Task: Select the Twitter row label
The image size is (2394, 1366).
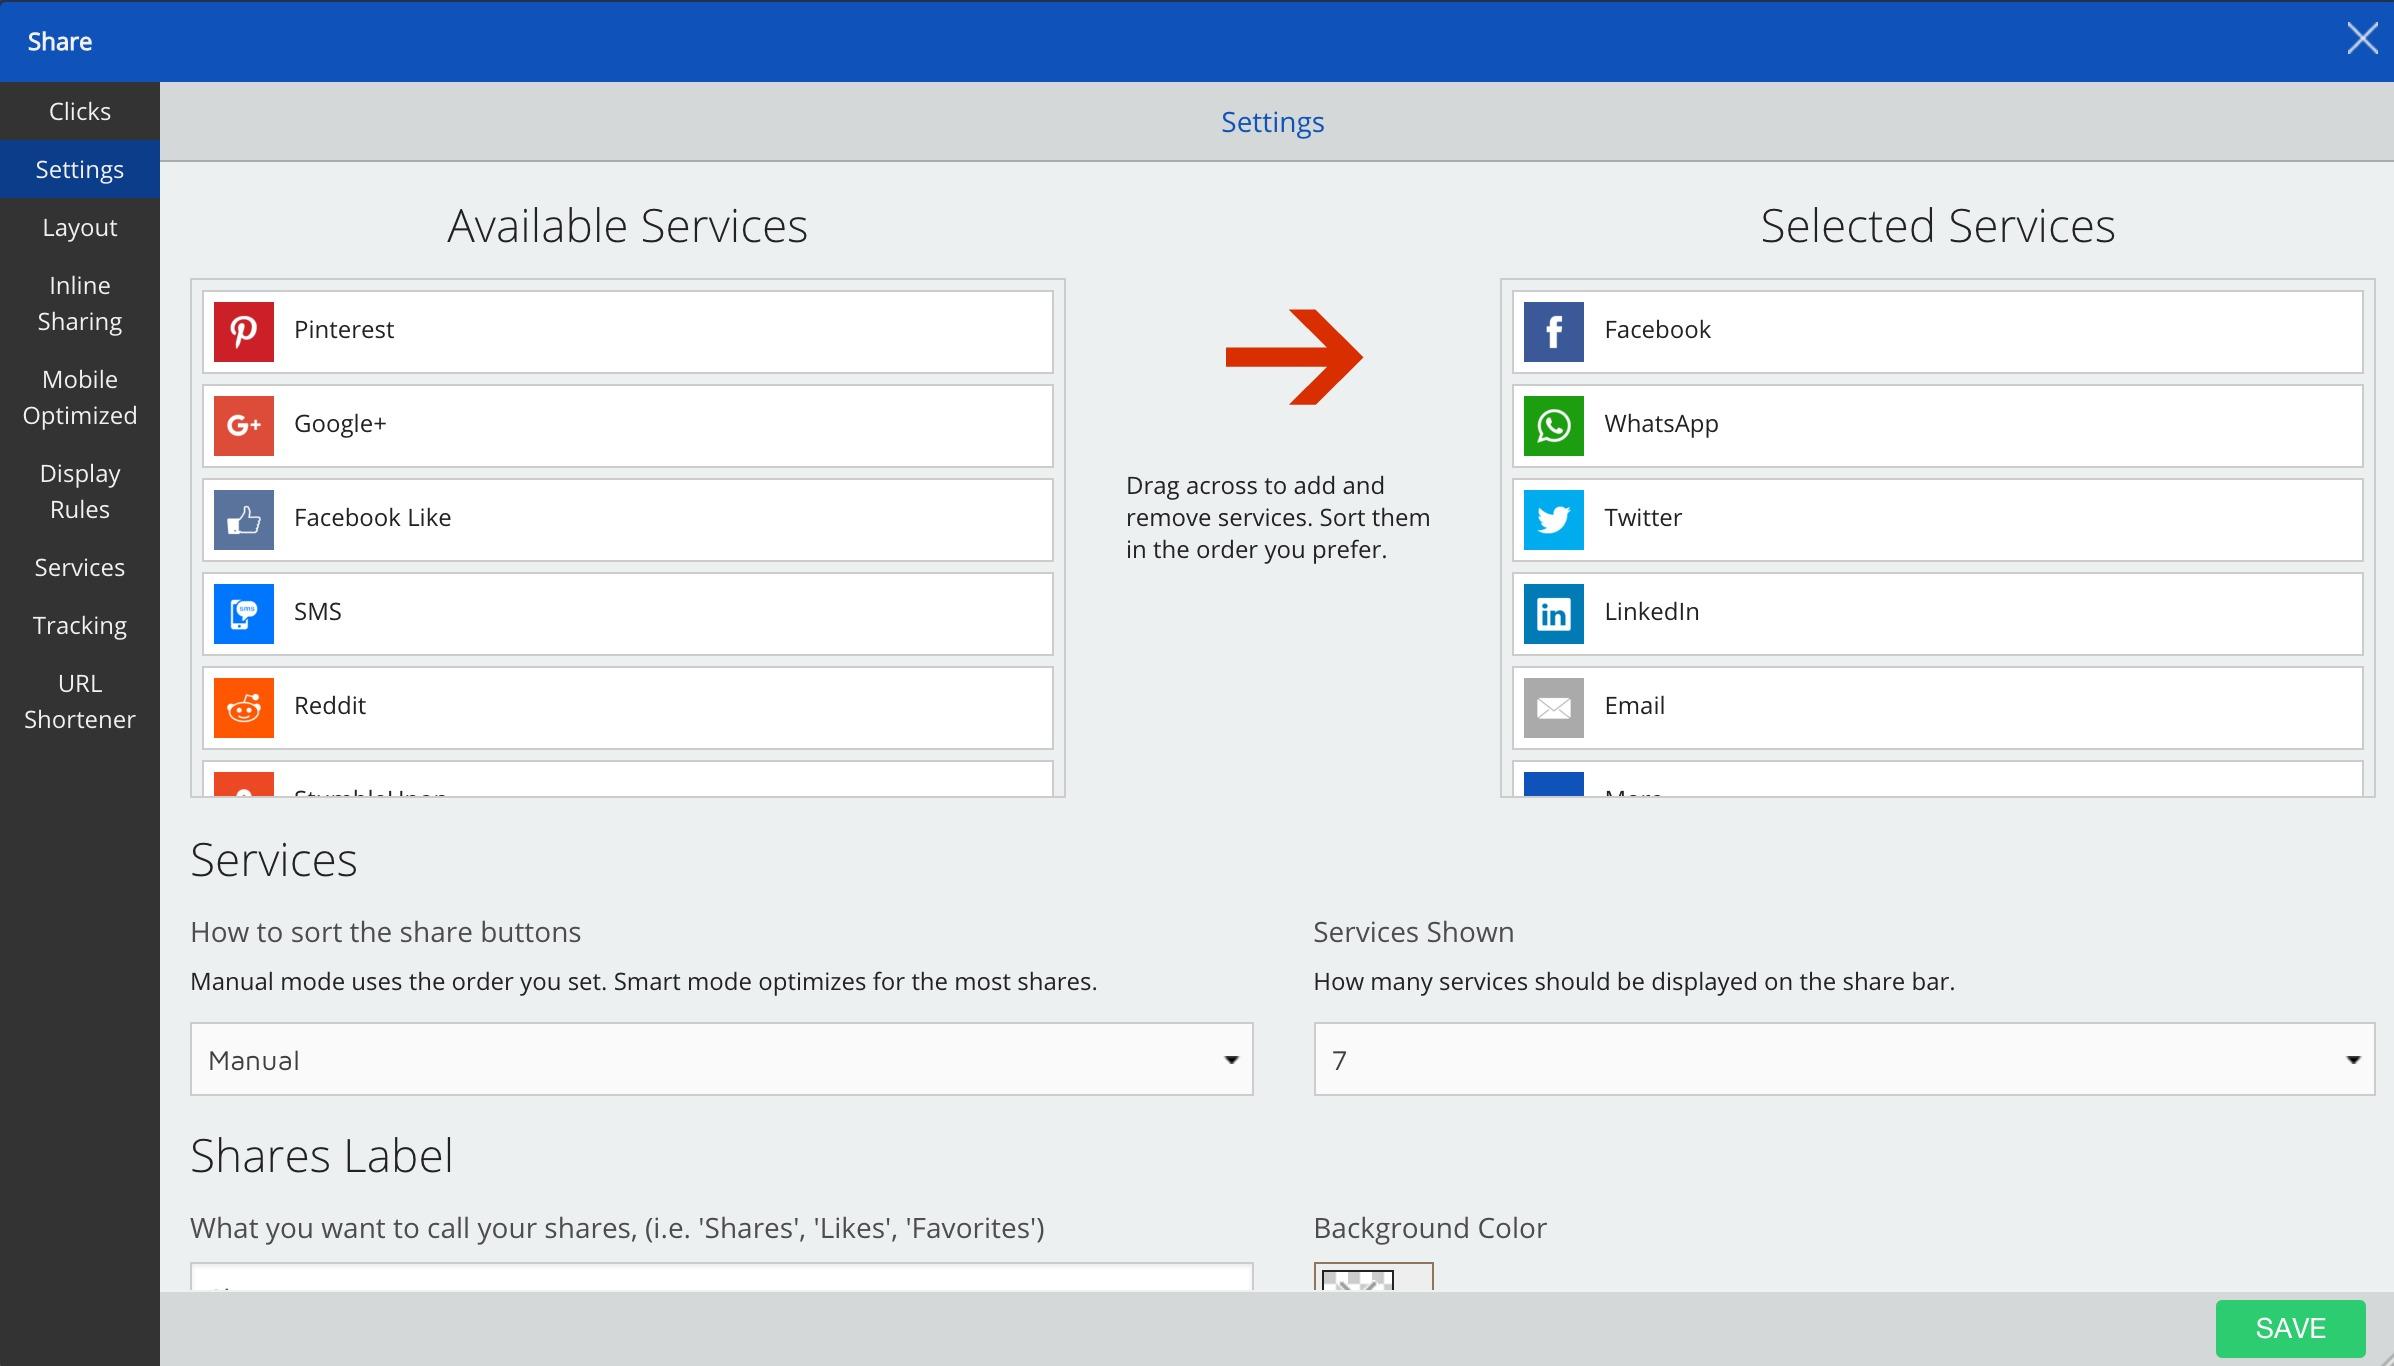Action: point(1643,518)
